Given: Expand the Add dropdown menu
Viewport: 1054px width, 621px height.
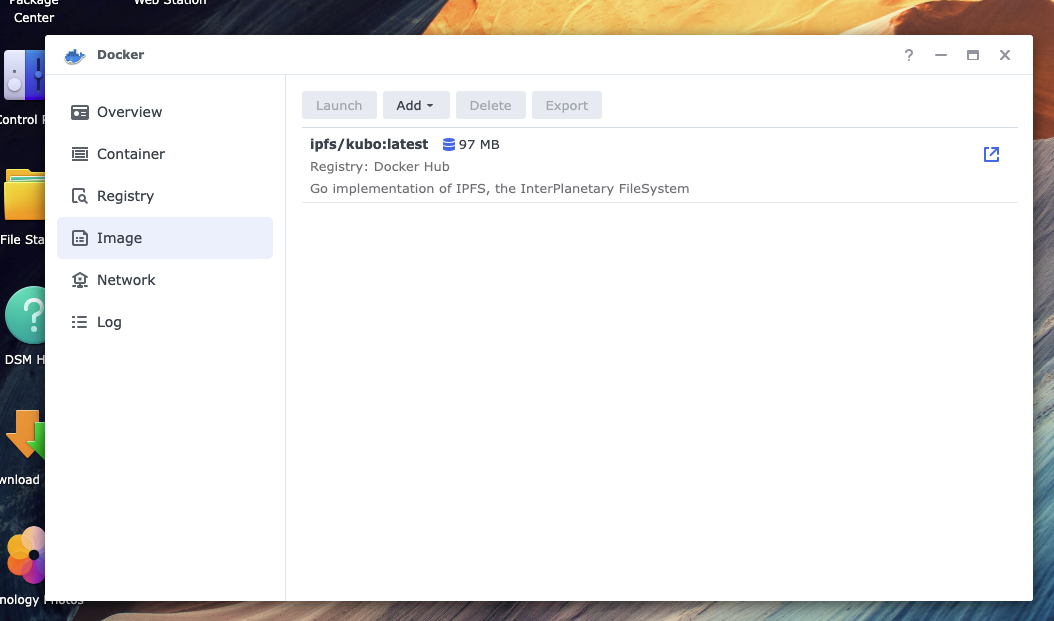Looking at the screenshot, I should [x=416, y=105].
